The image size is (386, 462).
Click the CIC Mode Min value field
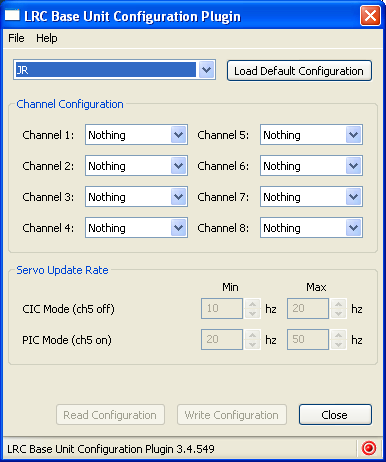pos(222,309)
